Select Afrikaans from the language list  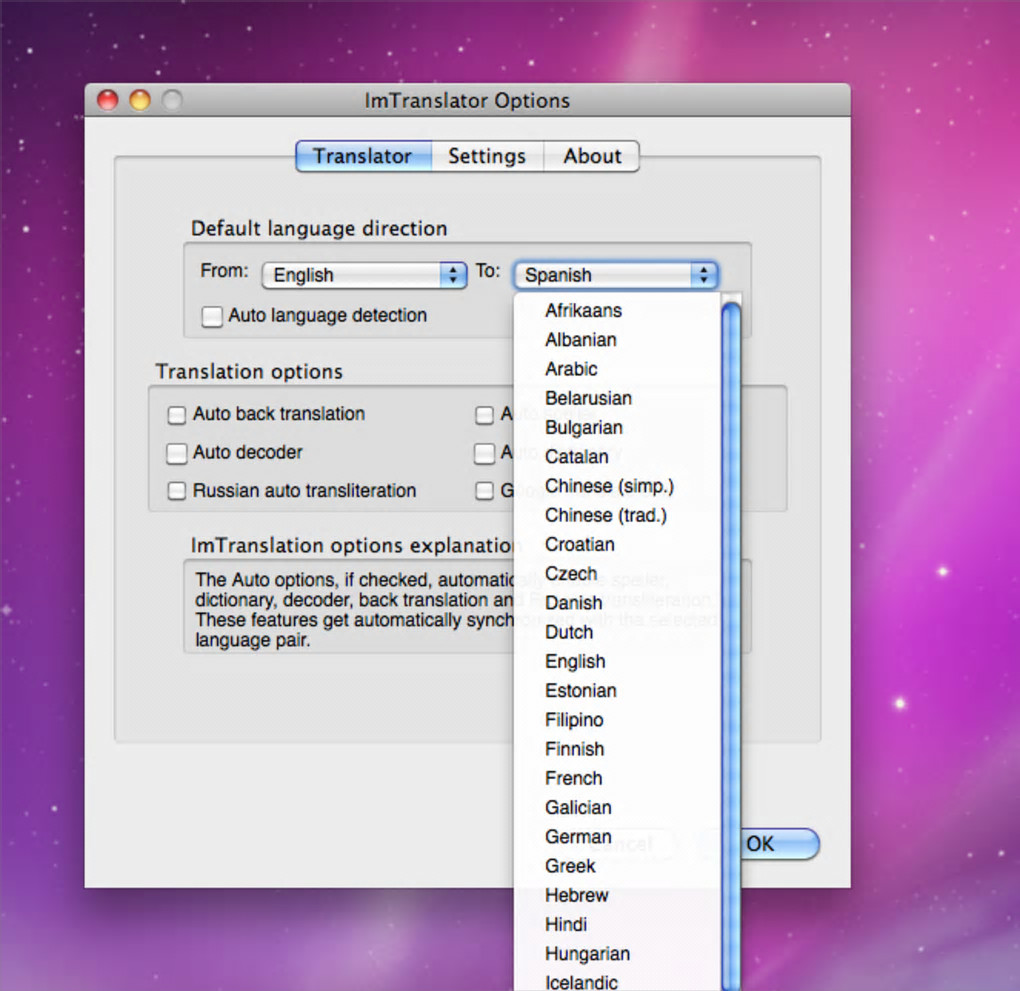[x=618, y=310]
